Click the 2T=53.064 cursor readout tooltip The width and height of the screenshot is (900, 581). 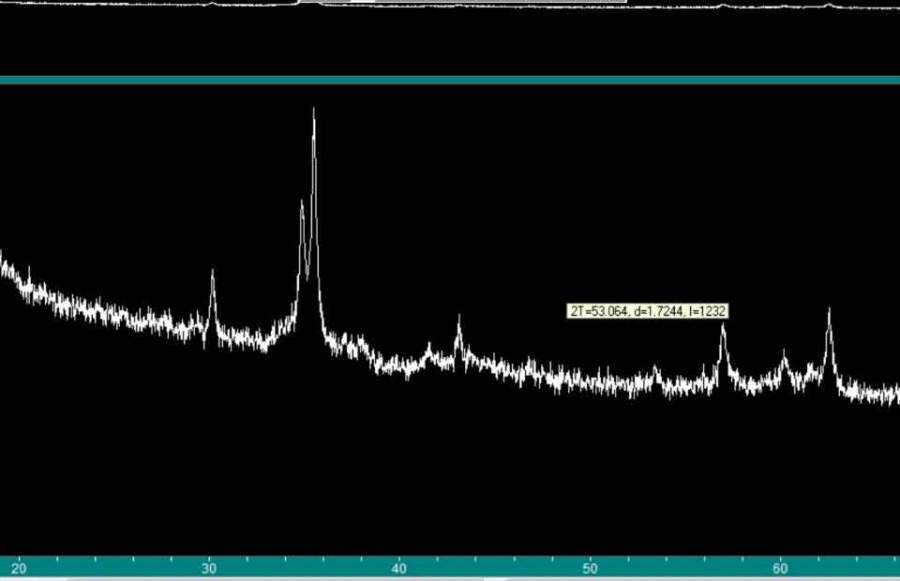click(647, 311)
